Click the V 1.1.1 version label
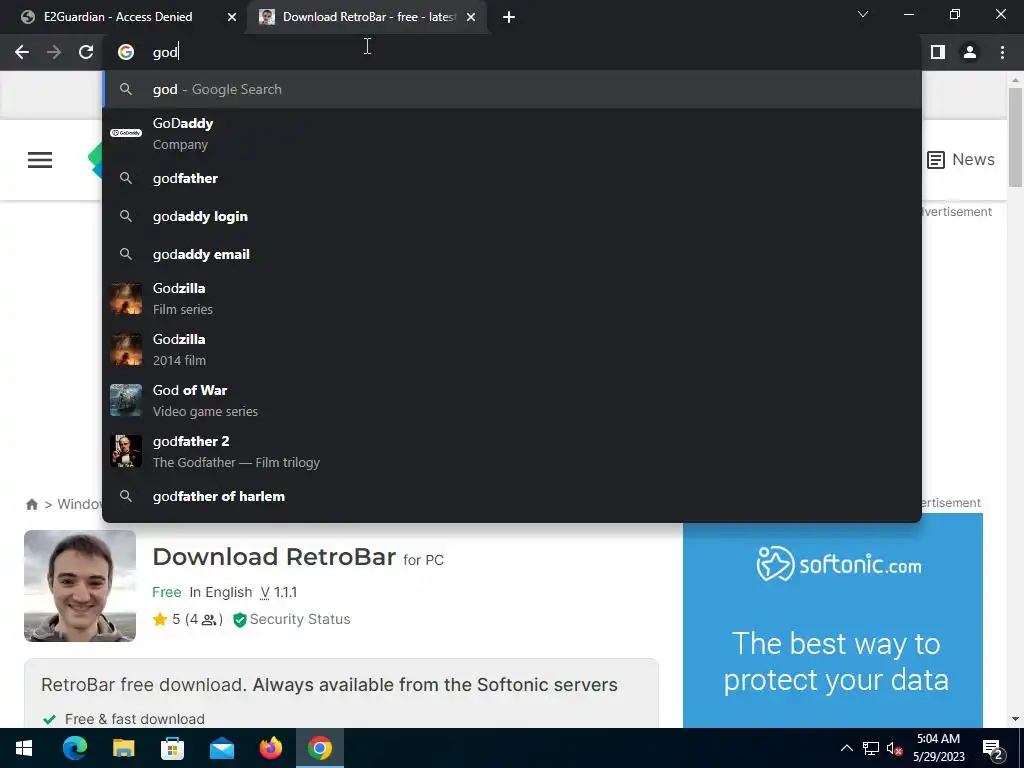Screen dimensions: 1024x768 [279, 592]
